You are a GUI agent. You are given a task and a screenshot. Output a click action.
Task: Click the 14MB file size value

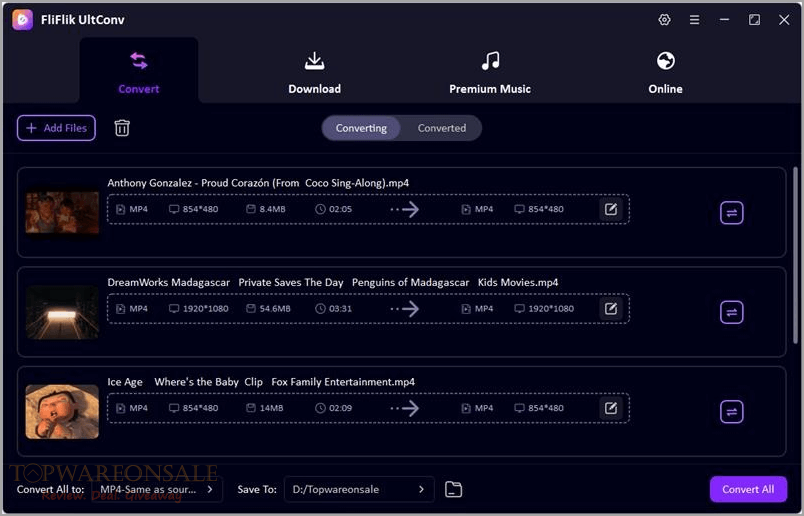(x=271, y=408)
